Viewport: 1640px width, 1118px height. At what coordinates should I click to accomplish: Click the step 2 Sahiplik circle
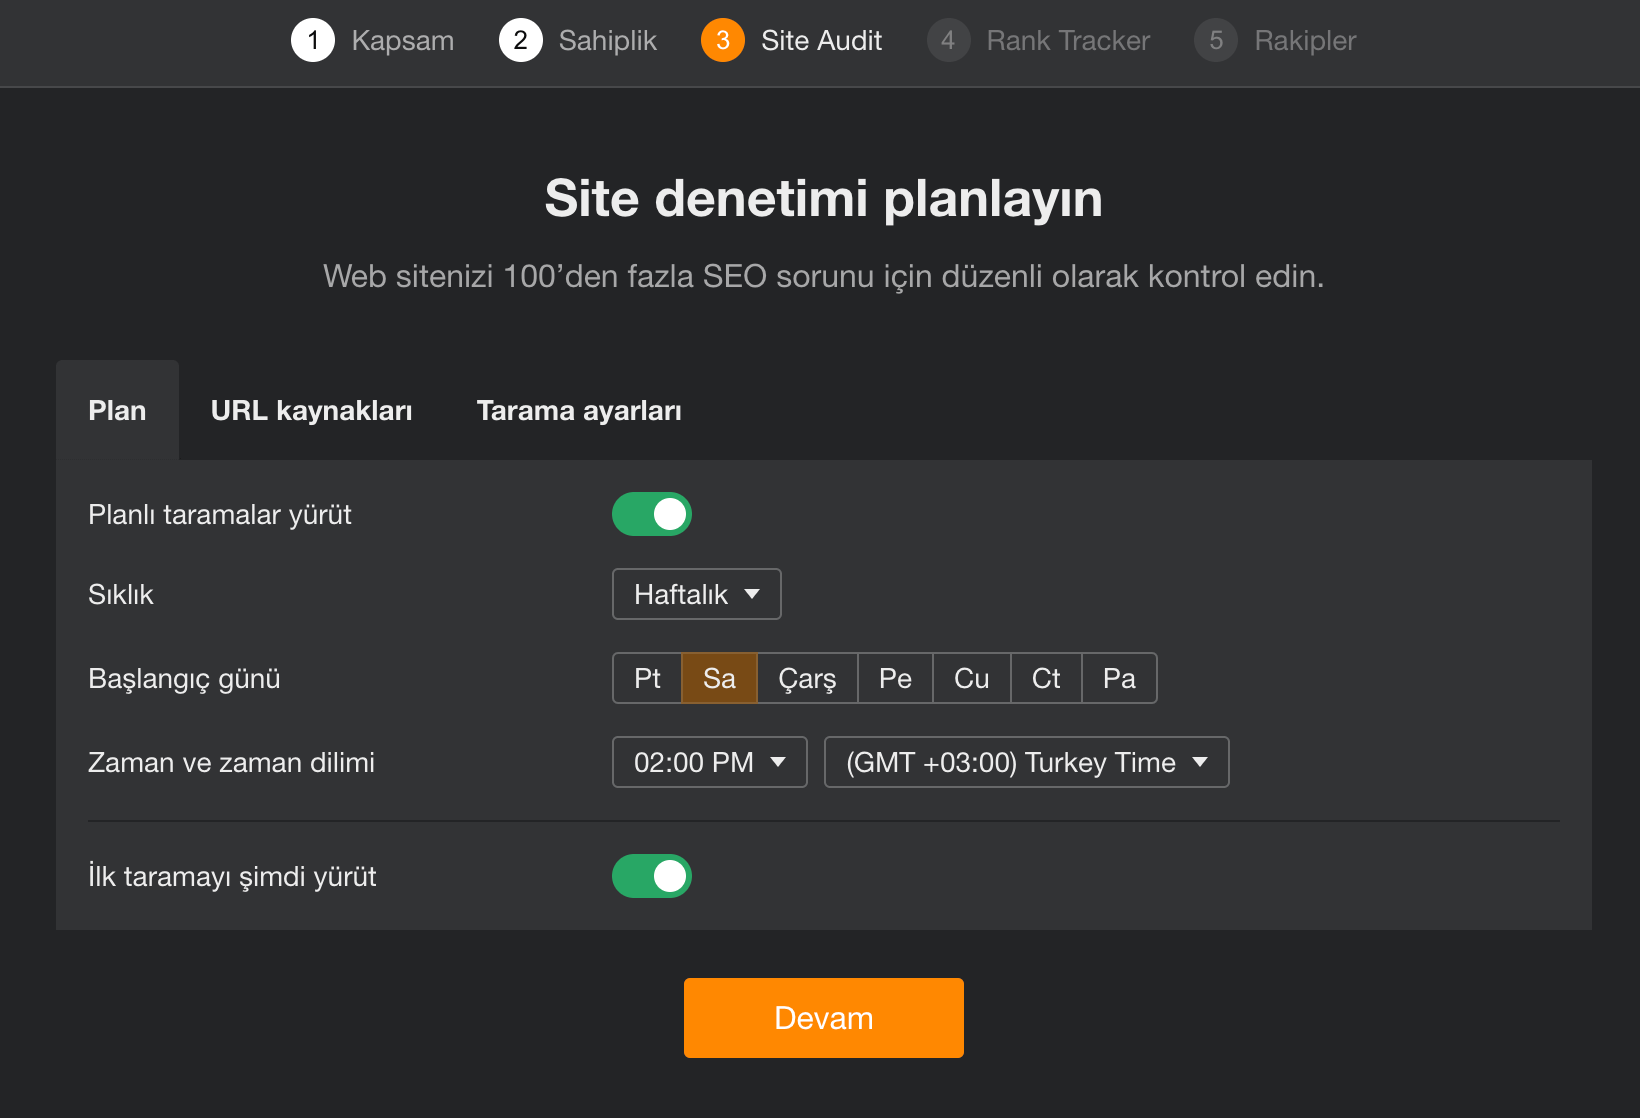pyautogui.click(x=521, y=41)
